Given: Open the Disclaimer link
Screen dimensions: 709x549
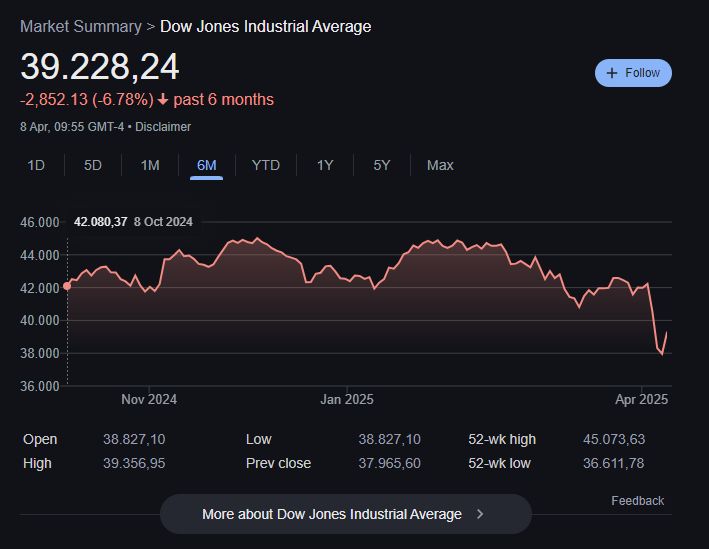Looking at the screenshot, I should click(163, 127).
